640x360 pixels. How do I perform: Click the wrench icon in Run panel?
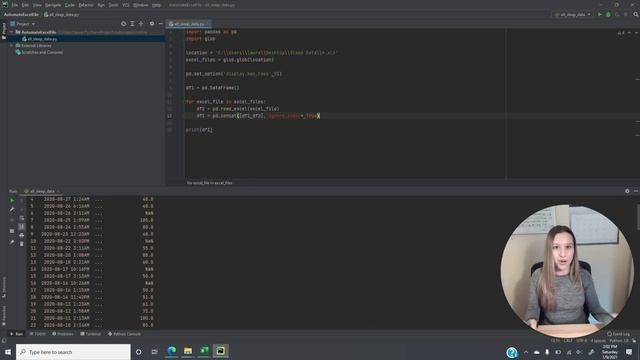(12, 209)
